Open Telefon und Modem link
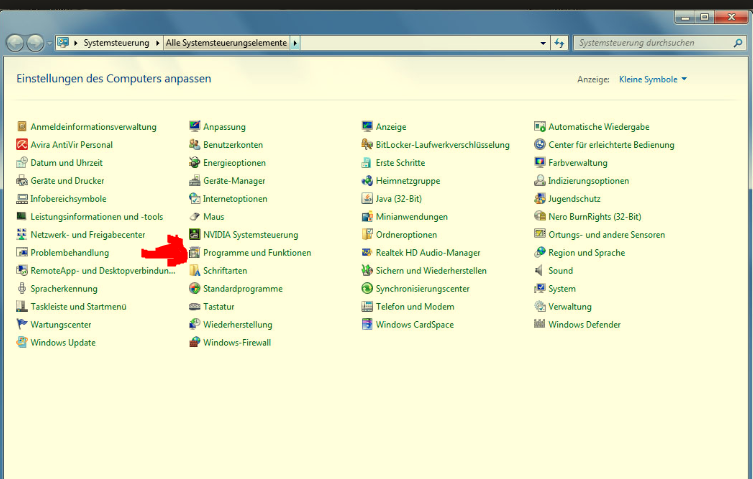The image size is (753, 479). point(415,307)
